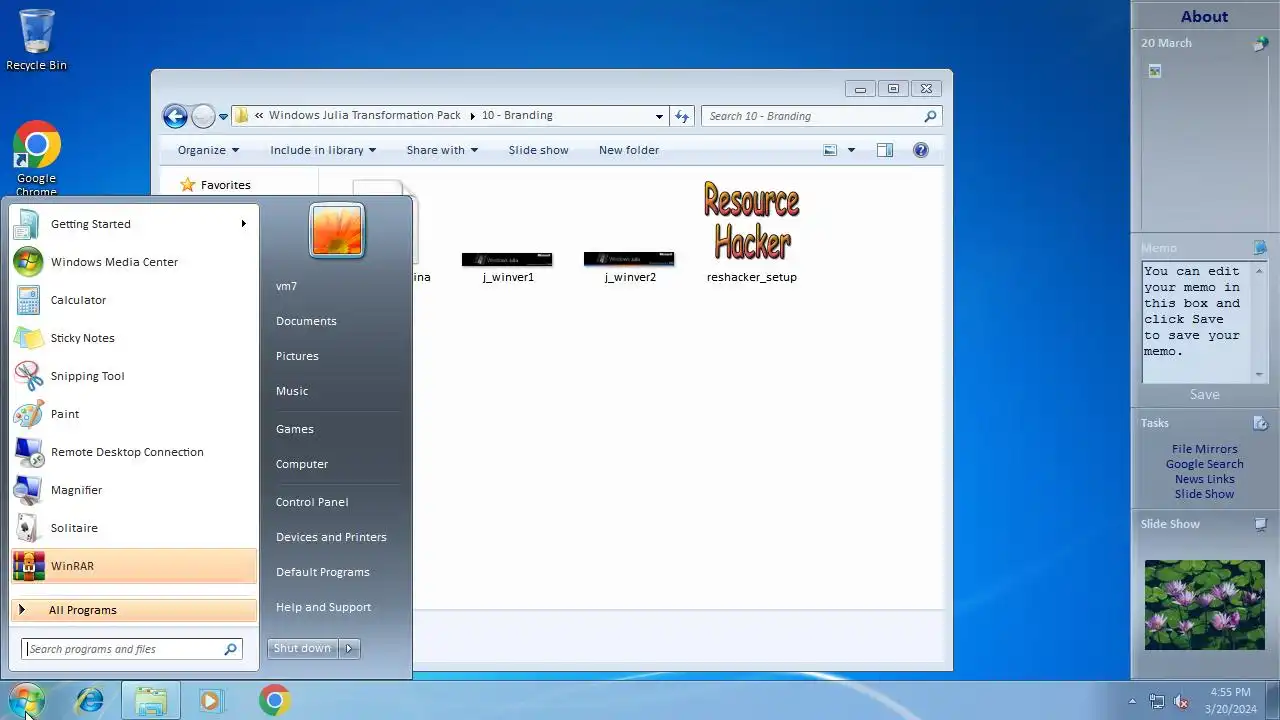Open WinRAR from Start menu
Viewport: 1280px width, 720px height.
[133, 566]
